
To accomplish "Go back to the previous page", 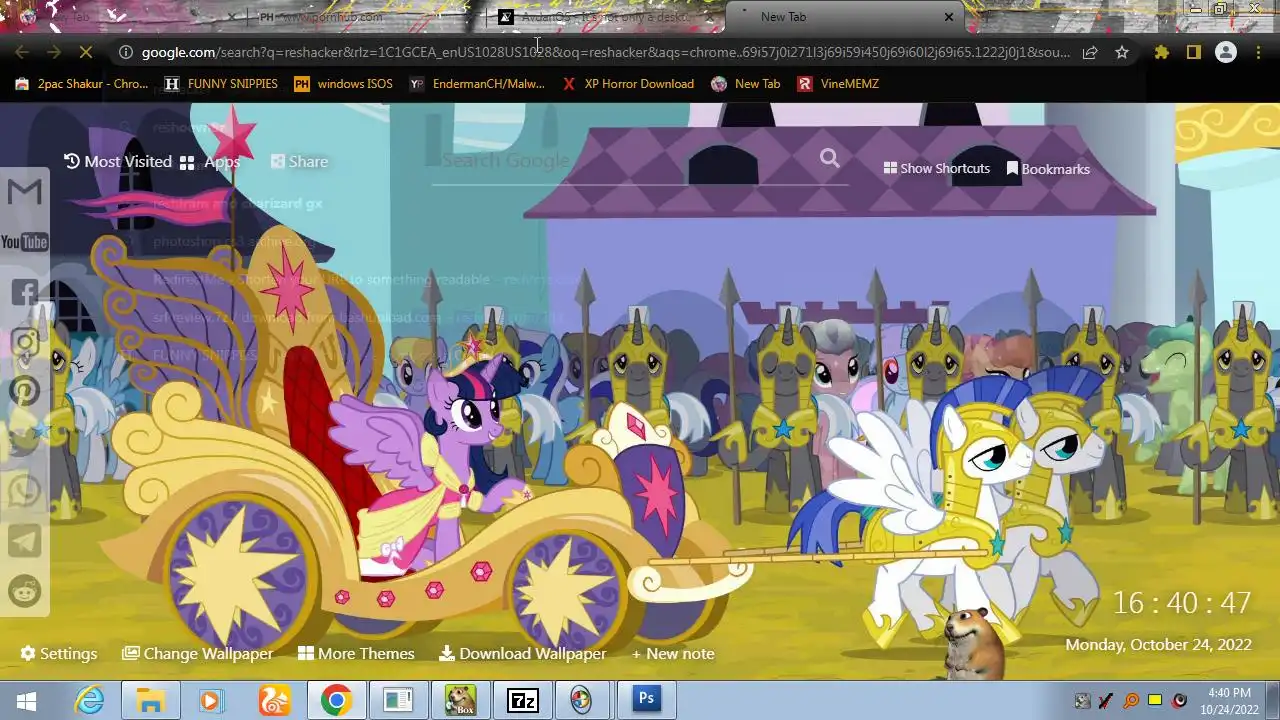I will tap(22, 52).
